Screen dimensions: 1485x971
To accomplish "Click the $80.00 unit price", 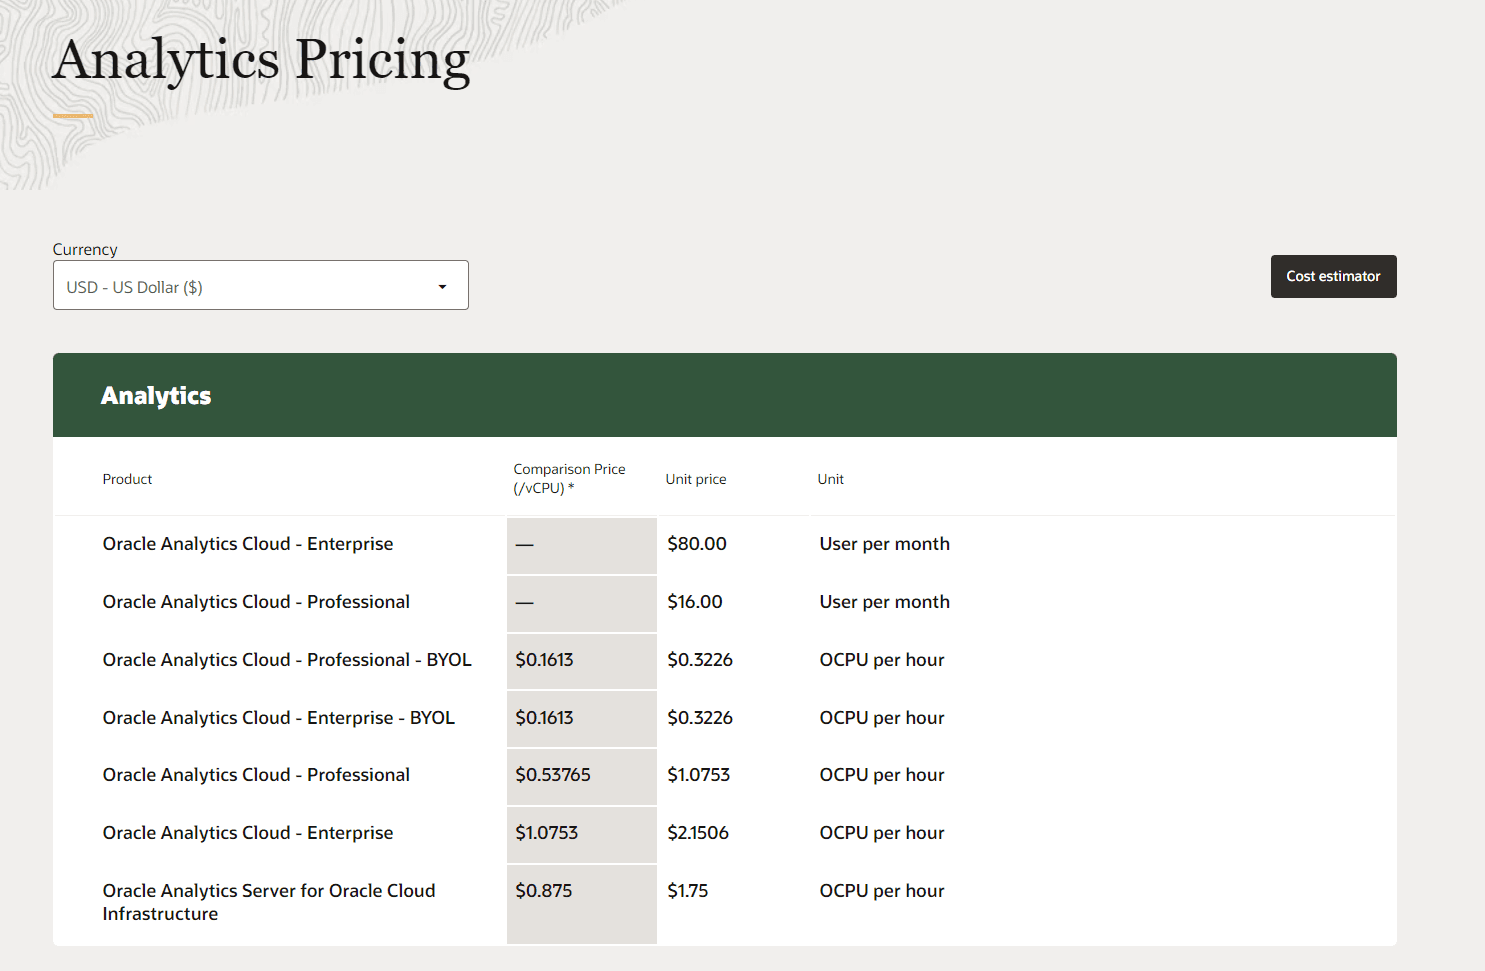I will [696, 544].
